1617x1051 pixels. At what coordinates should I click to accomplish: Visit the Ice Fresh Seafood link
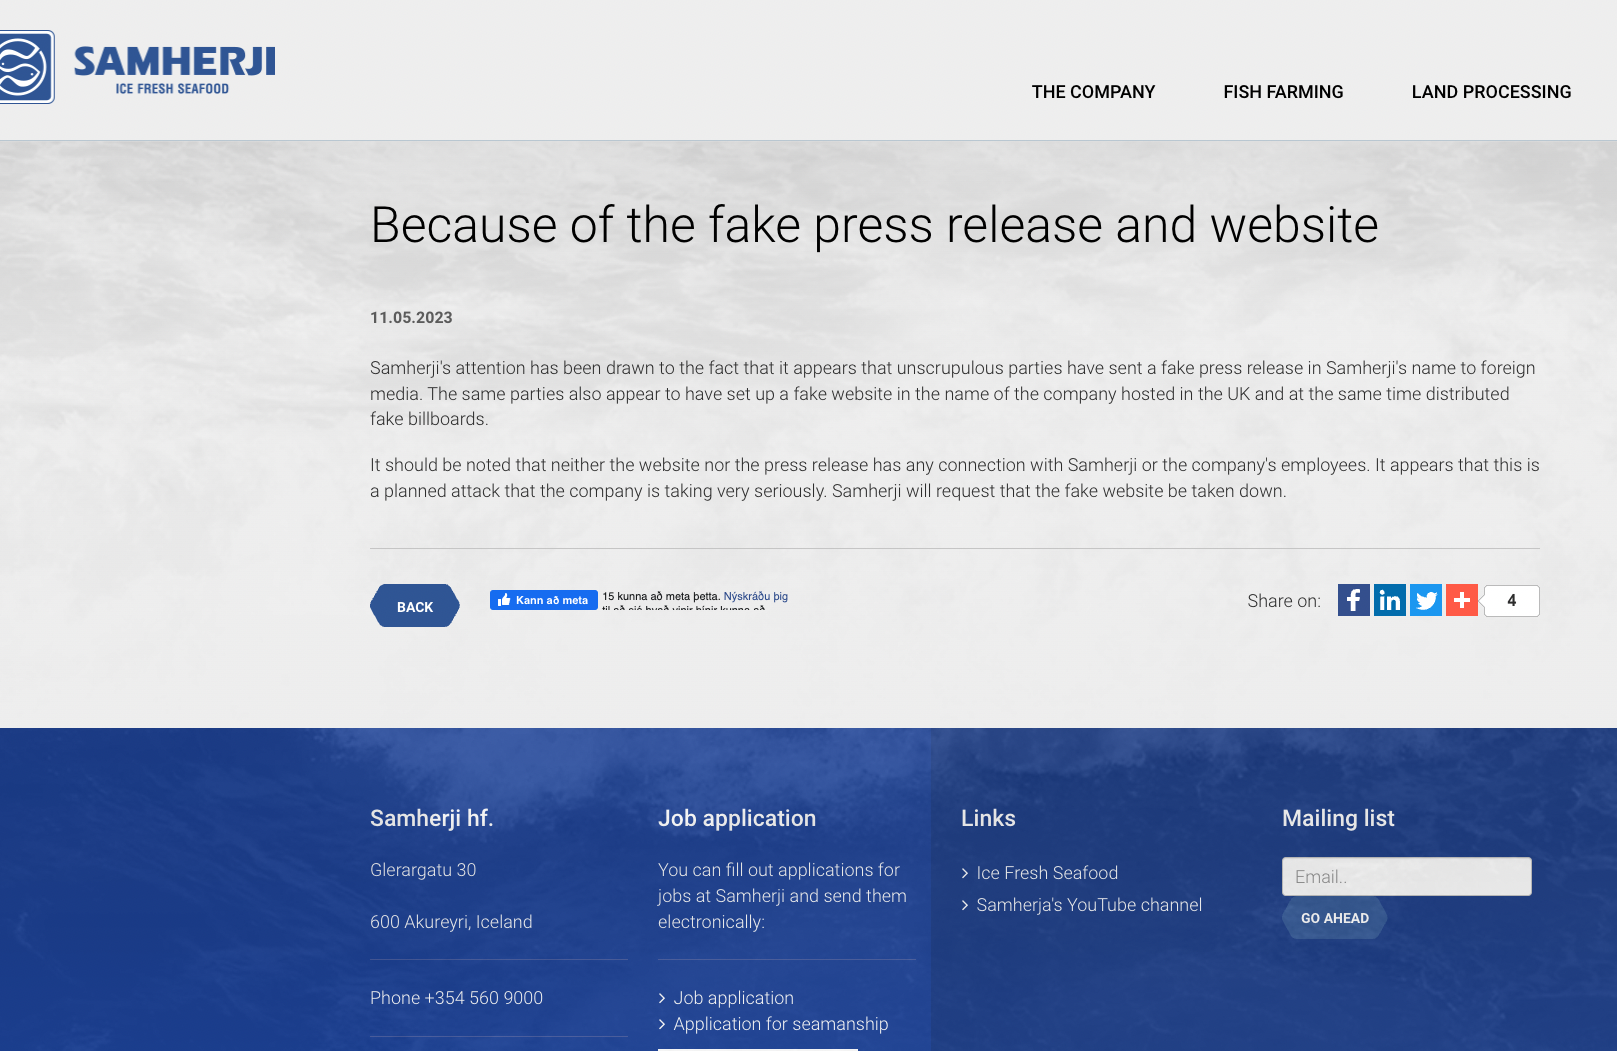pos(1047,873)
